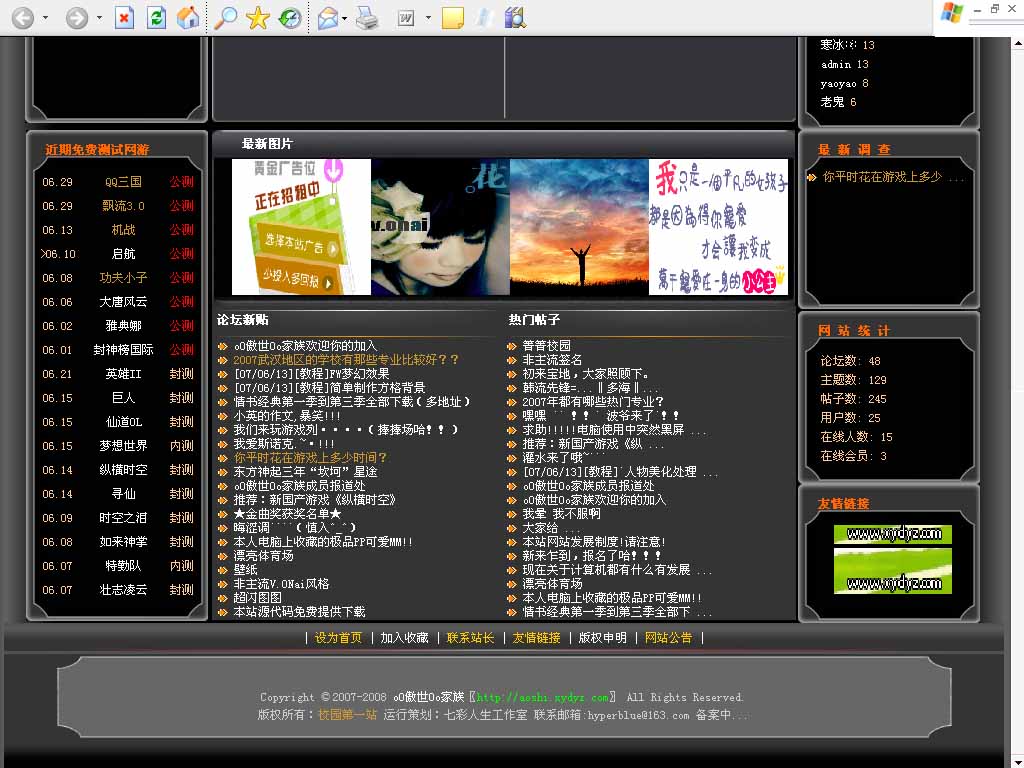Open the 封神榜国际 game entry
The image size is (1024, 768).
123,349
